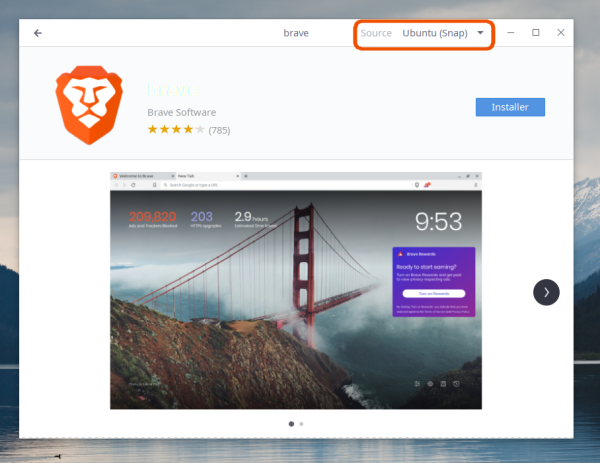600x463 pixels.
Task: Open the (785) reviews count
Action: pyautogui.click(x=219, y=130)
